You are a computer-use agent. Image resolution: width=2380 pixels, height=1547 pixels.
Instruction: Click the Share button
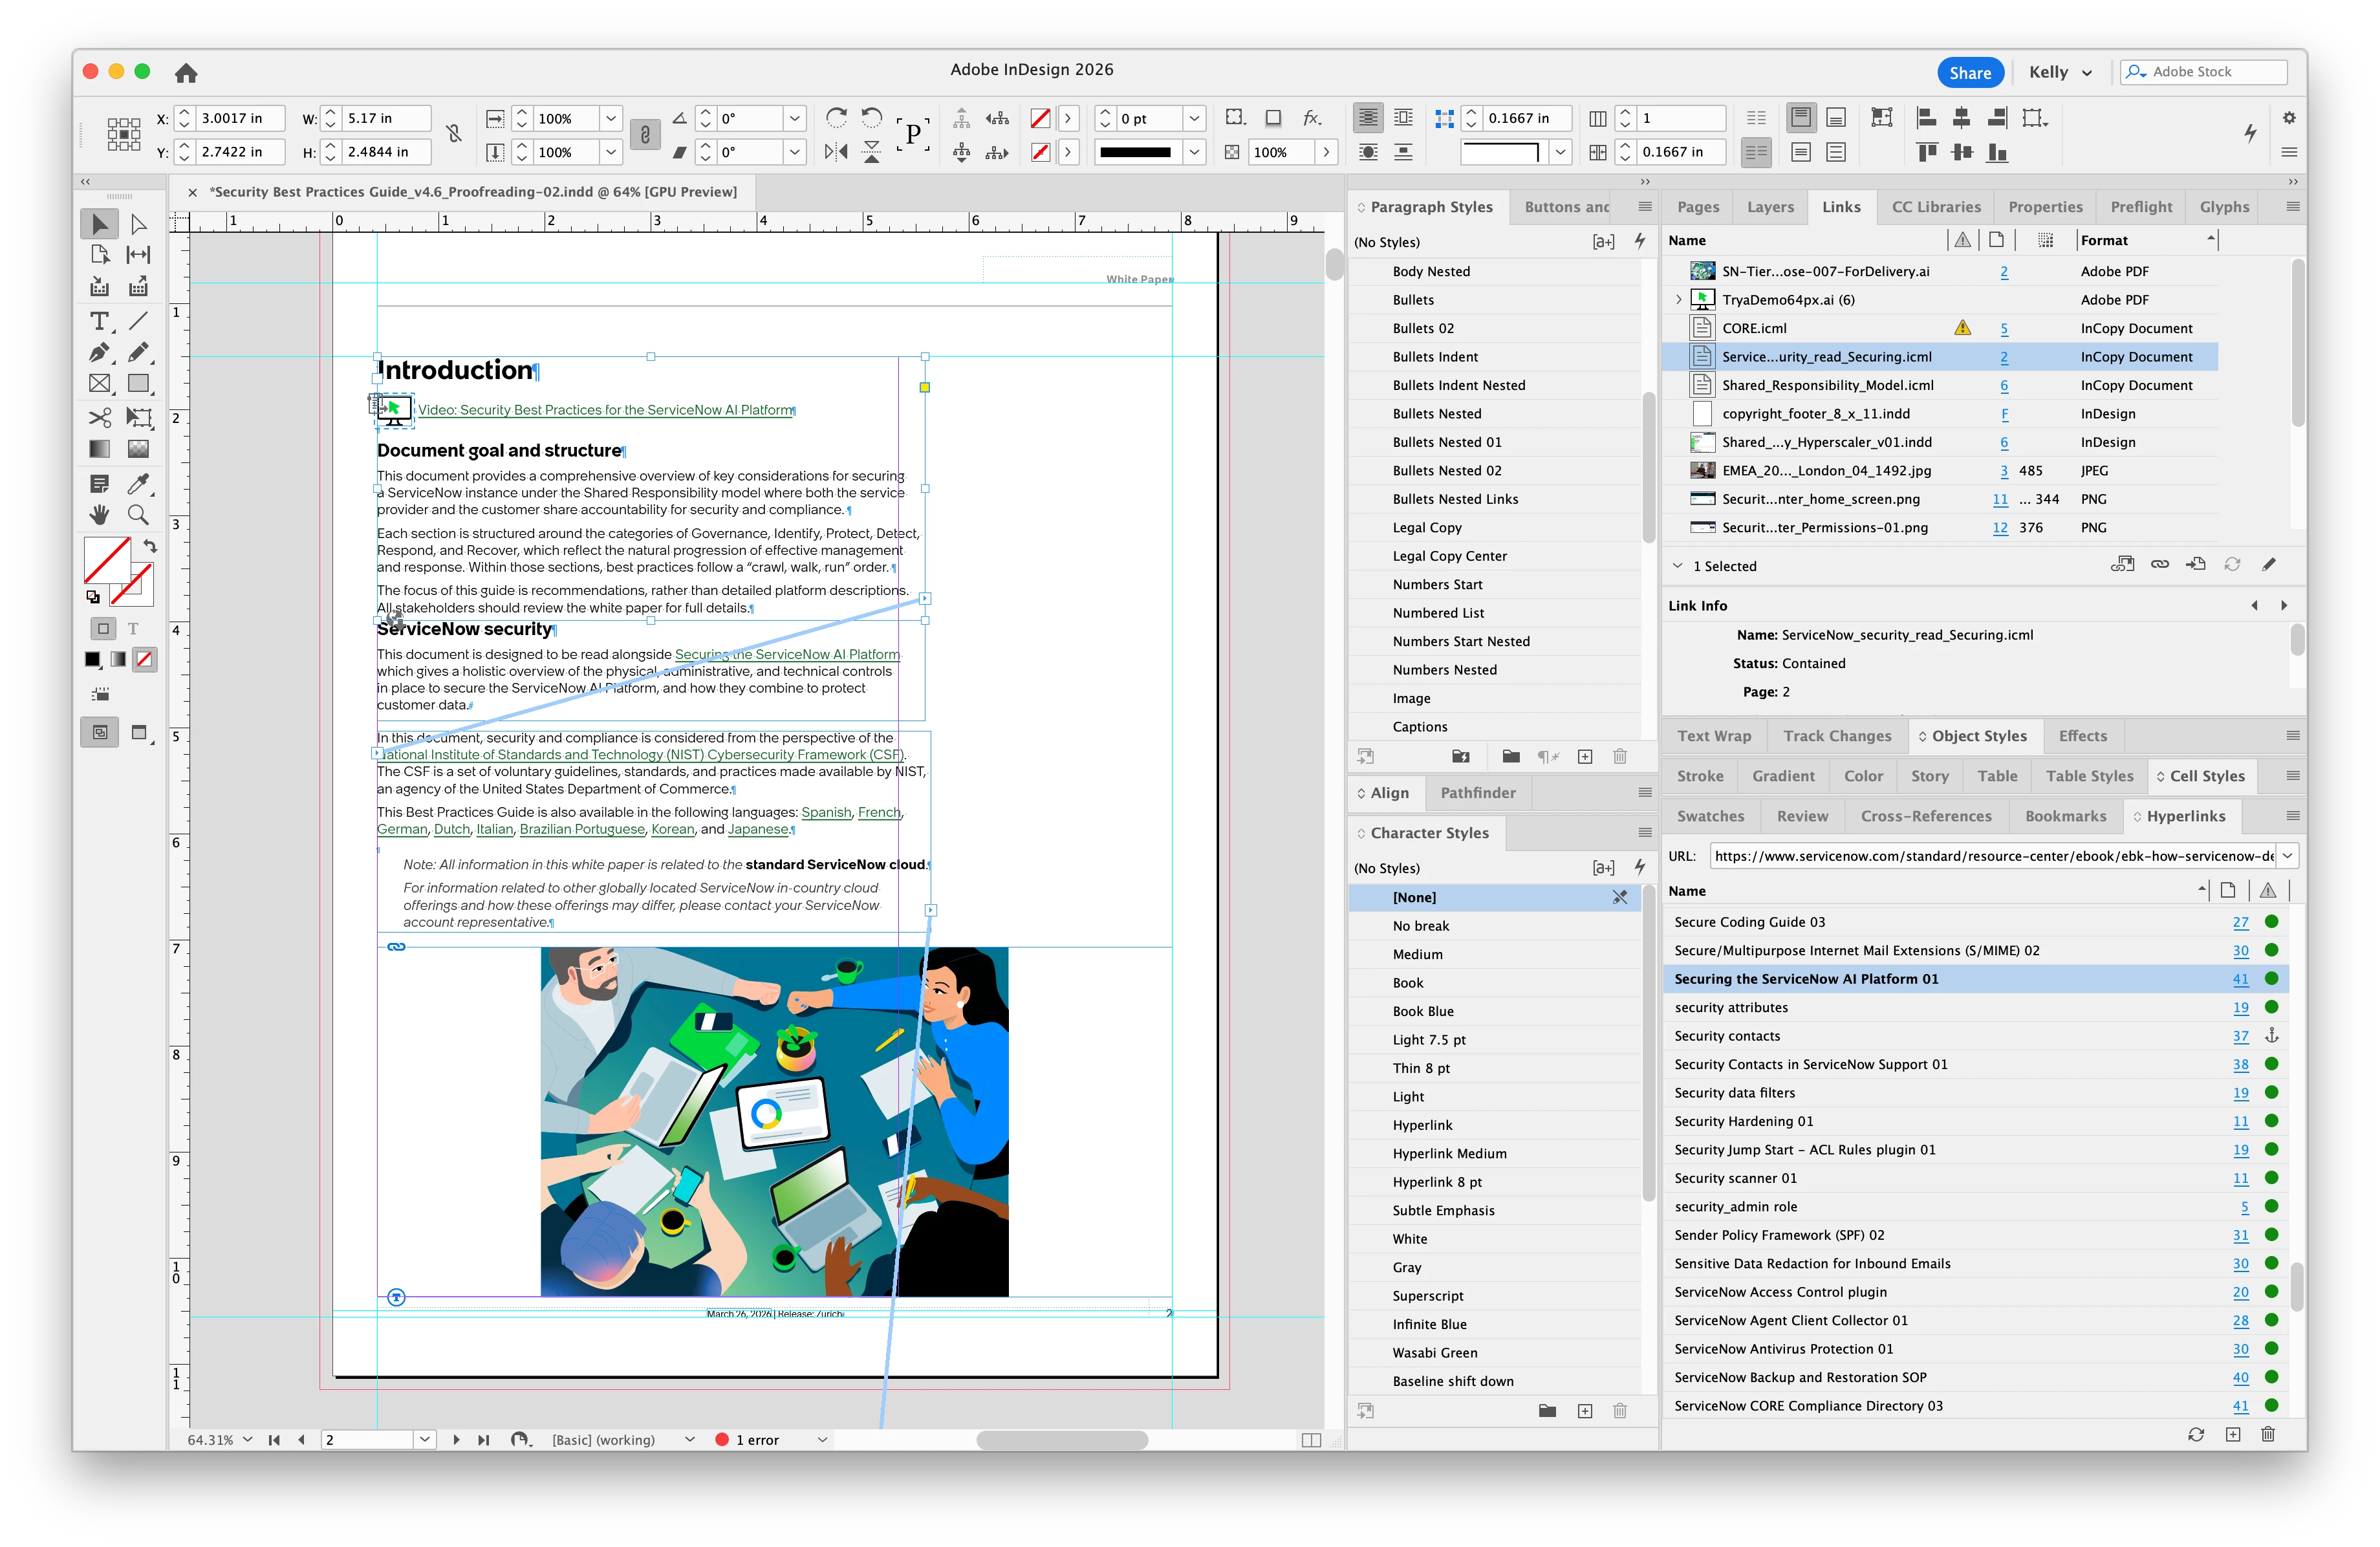pos(1969,73)
